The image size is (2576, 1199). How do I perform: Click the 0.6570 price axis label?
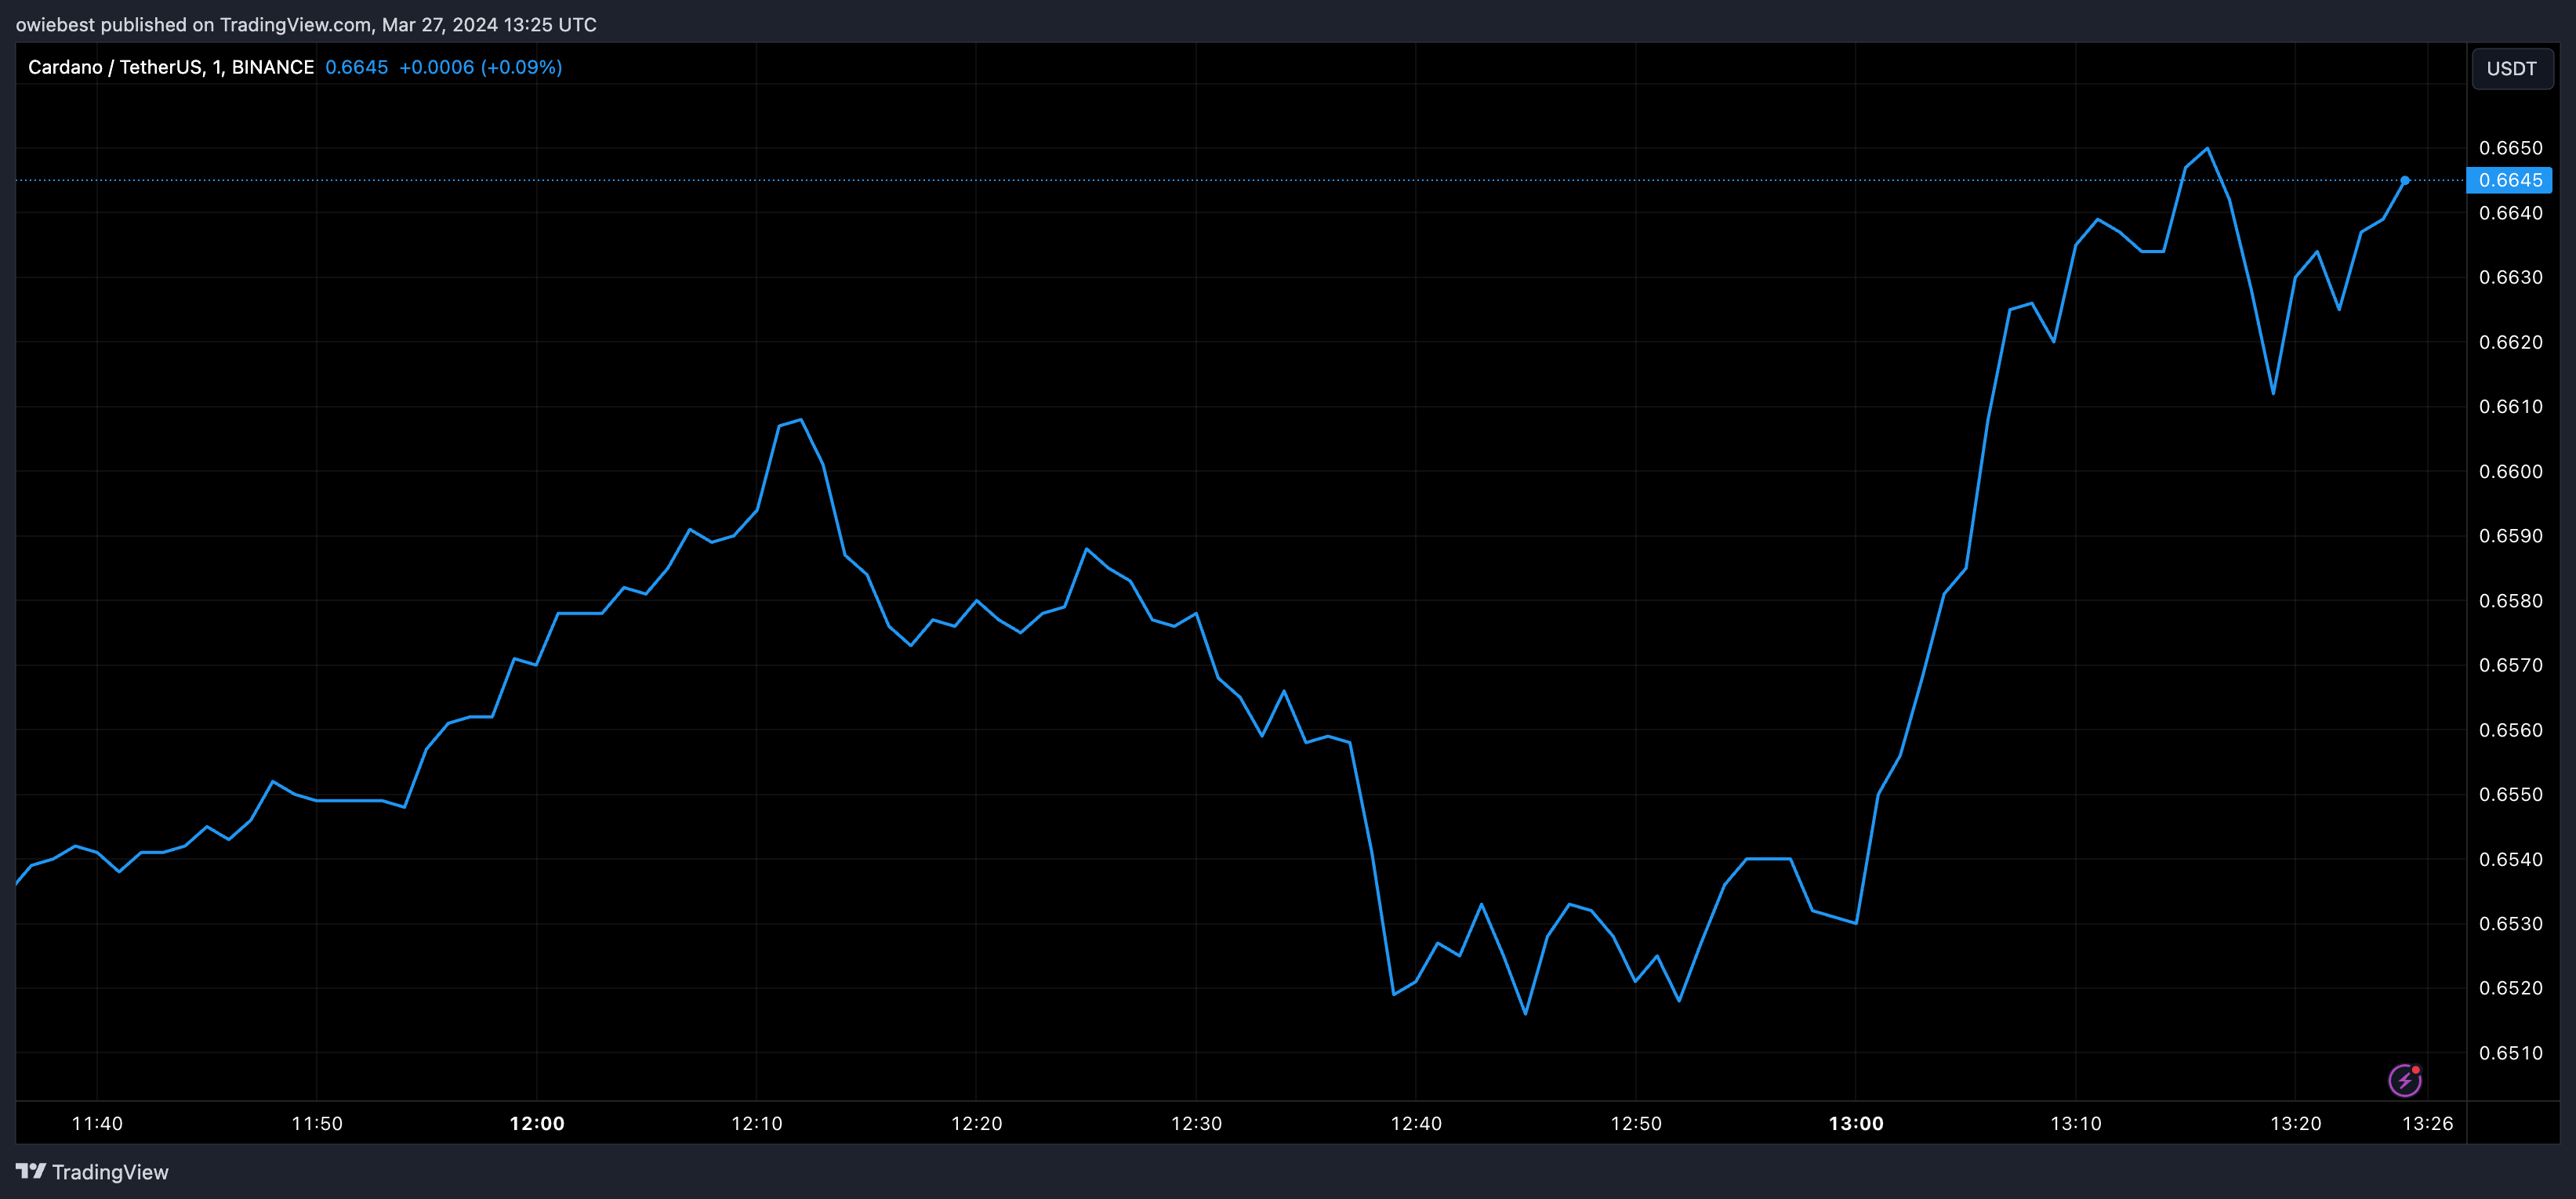coord(2510,665)
